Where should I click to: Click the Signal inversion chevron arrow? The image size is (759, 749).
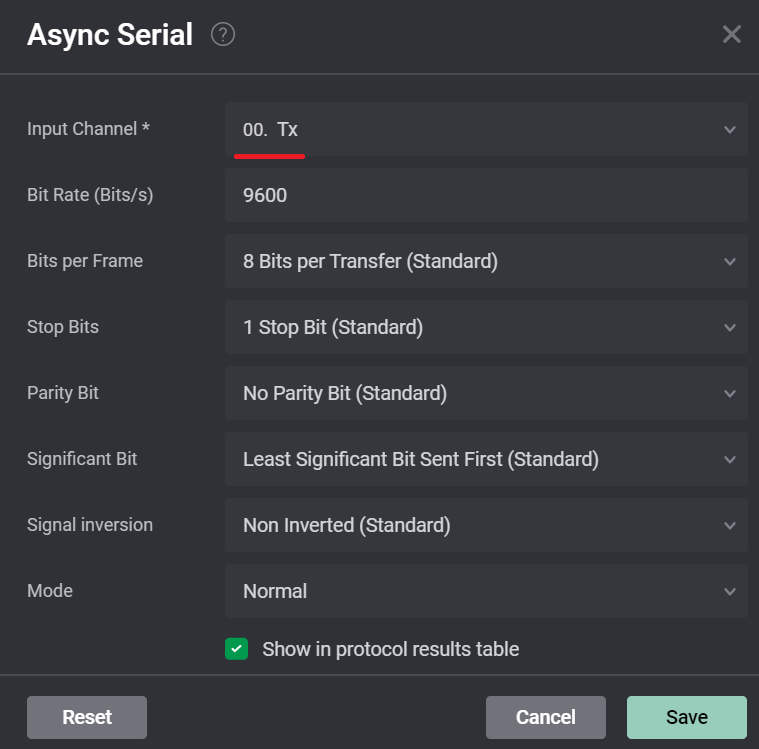coord(729,526)
